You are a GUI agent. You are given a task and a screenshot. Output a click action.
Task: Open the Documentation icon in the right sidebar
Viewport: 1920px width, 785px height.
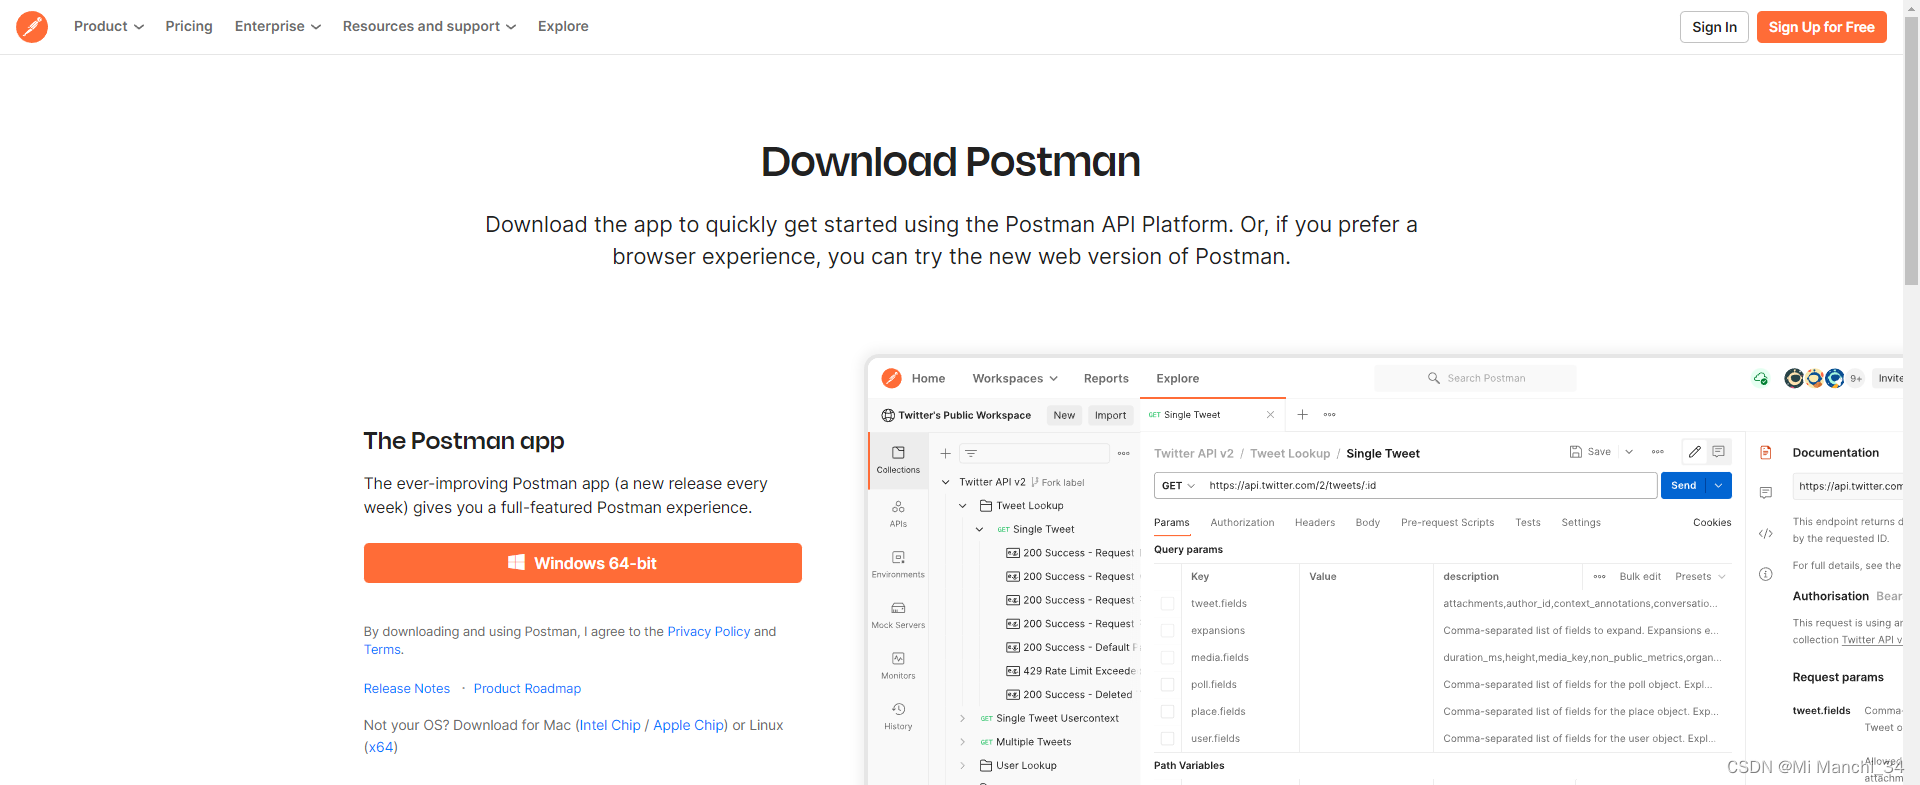click(1766, 453)
